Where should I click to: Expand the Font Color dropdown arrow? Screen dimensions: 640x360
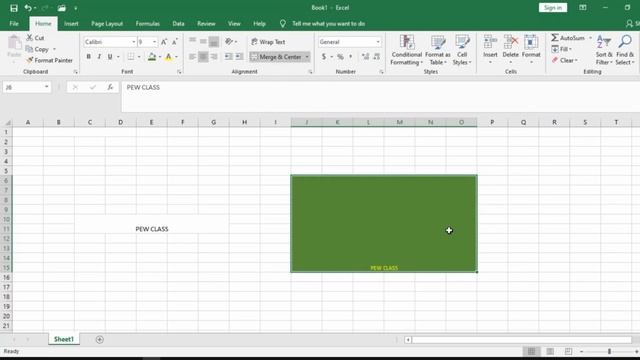coord(176,57)
